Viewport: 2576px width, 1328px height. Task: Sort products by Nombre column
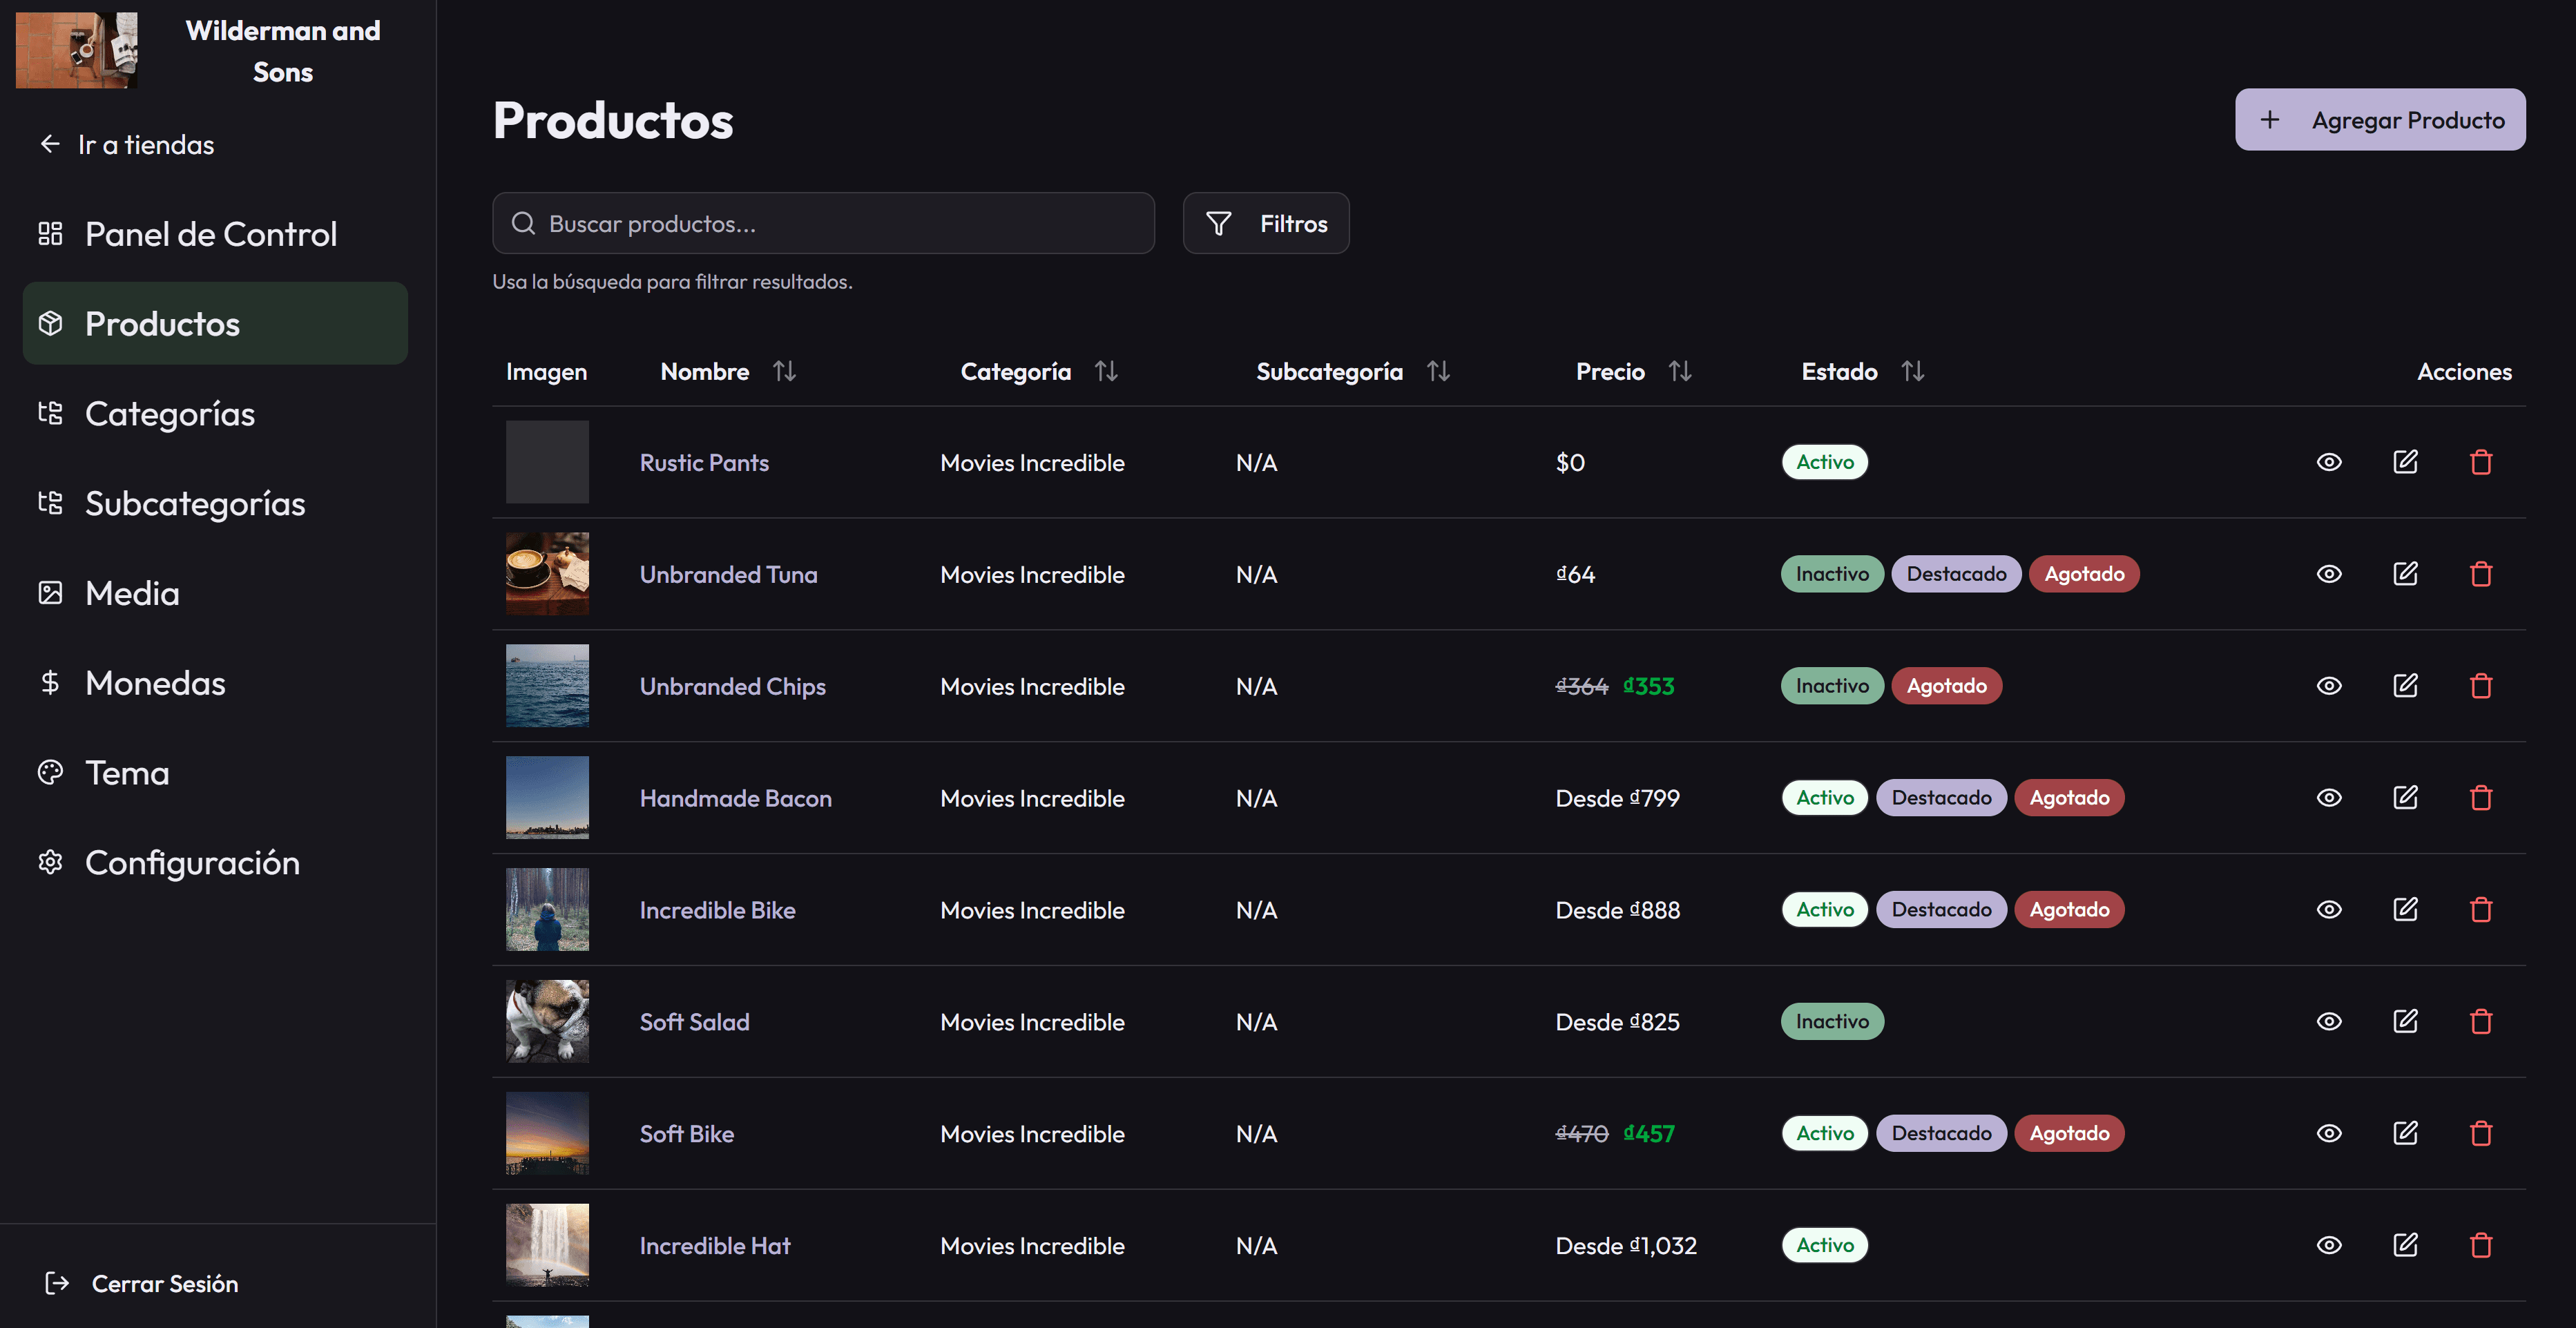pyautogui.click(x=784, y=372)
